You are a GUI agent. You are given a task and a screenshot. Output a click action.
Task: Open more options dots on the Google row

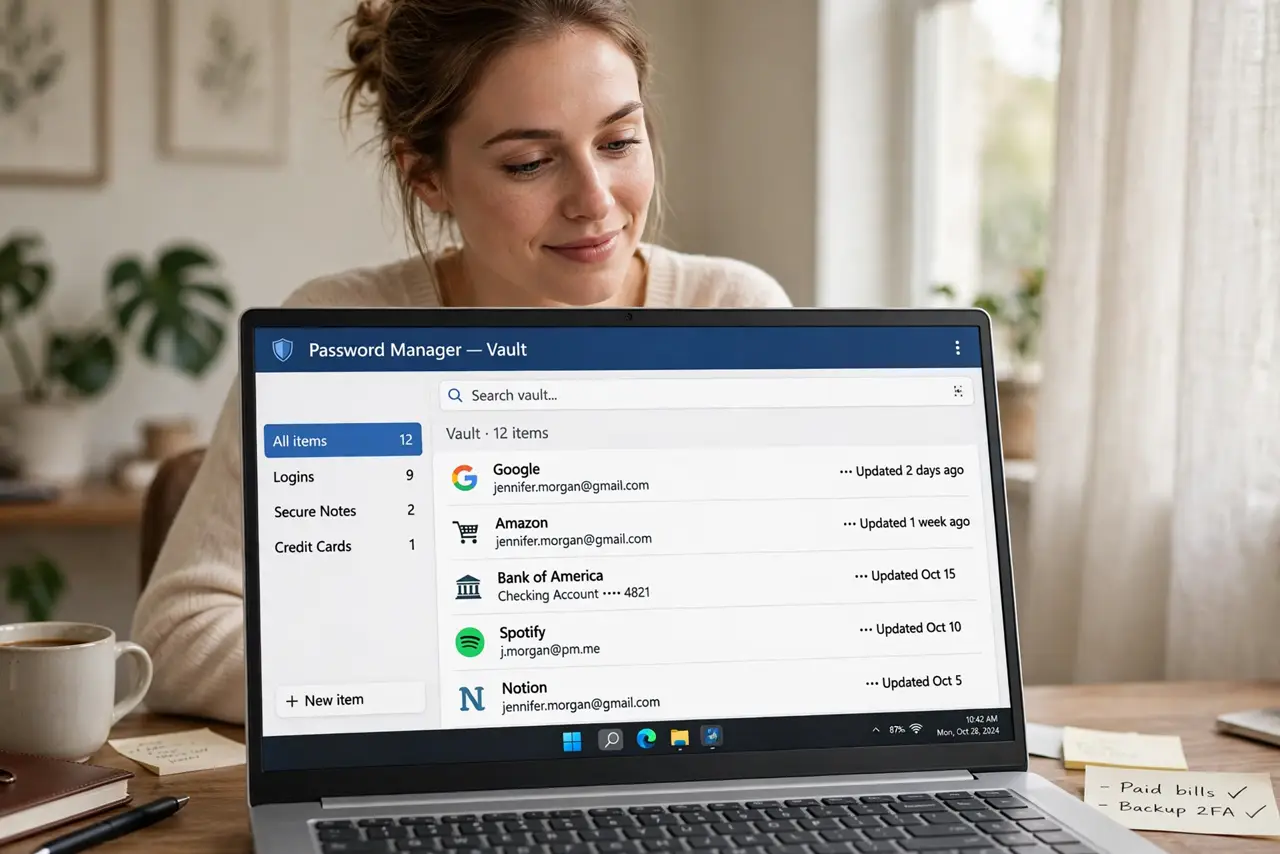coord(846,471)
